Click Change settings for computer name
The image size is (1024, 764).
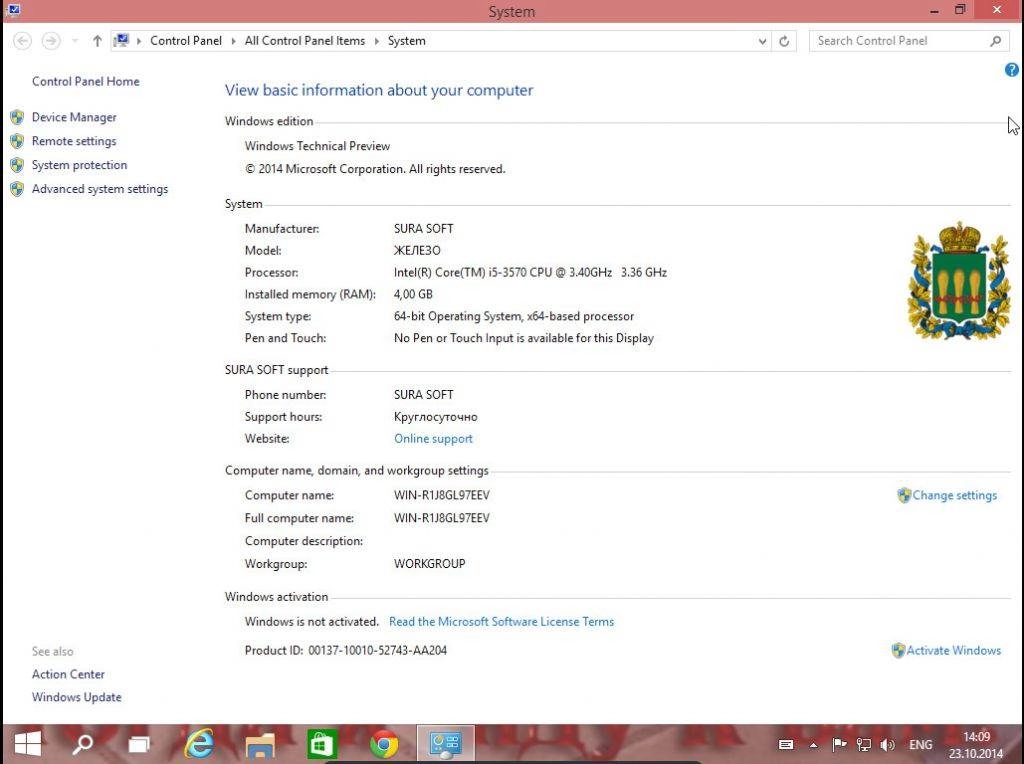[x=954, y=496]
